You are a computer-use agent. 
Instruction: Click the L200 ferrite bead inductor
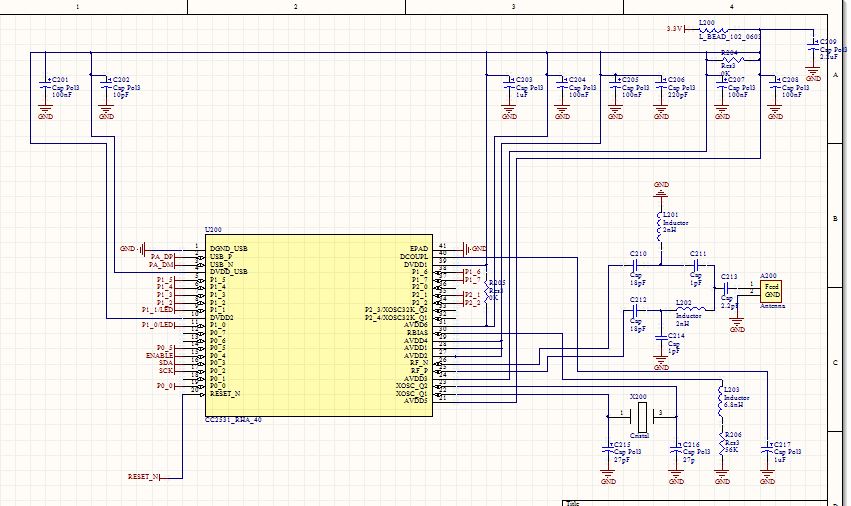(714, 29)
